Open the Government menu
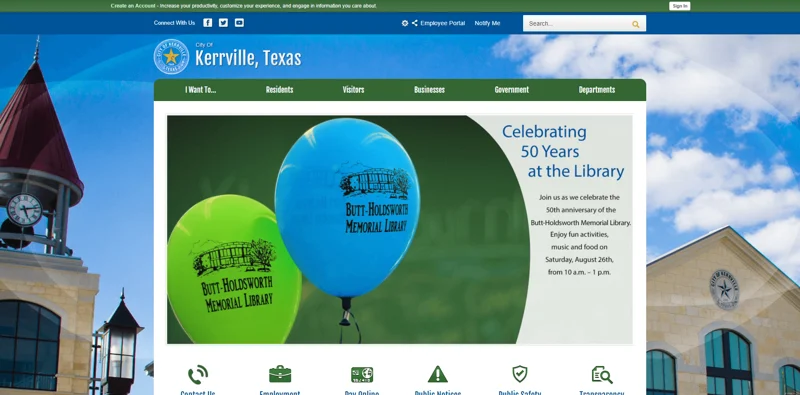Image resolution: width=800 pixels, height=395 pixels. [x=512, y=90]
